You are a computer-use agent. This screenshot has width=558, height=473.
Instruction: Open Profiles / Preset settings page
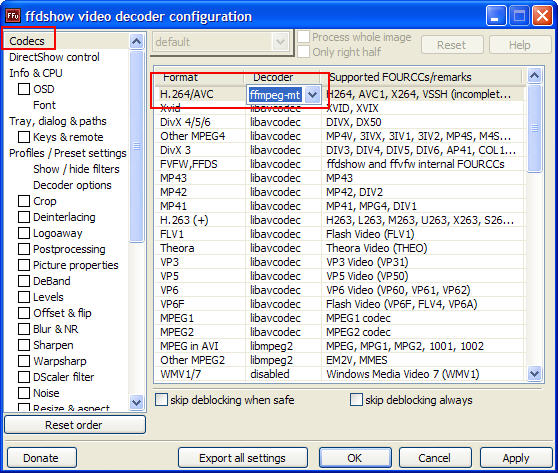click(x=68, y=153)
